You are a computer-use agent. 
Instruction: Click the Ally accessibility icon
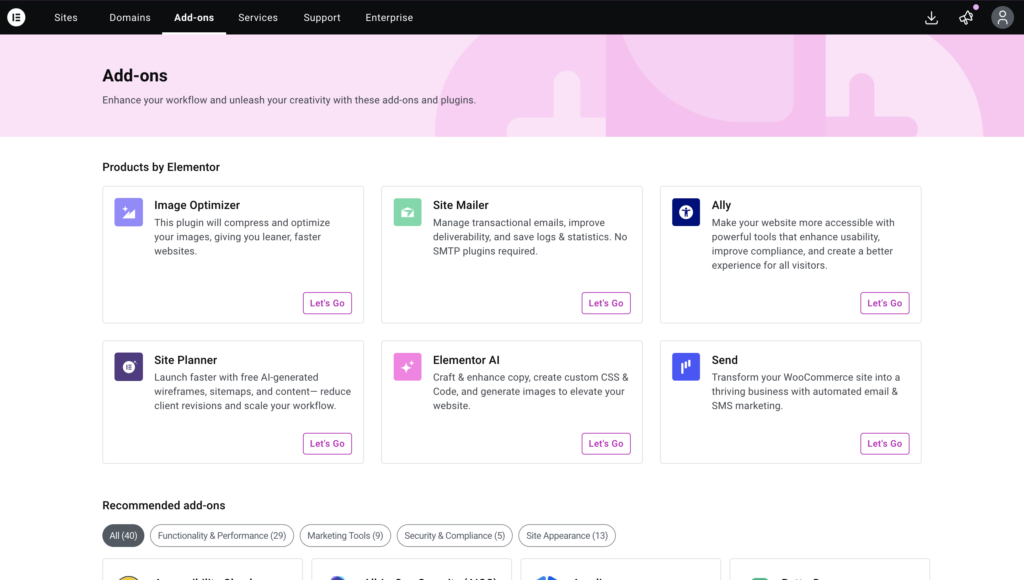(x=686, y=212)
